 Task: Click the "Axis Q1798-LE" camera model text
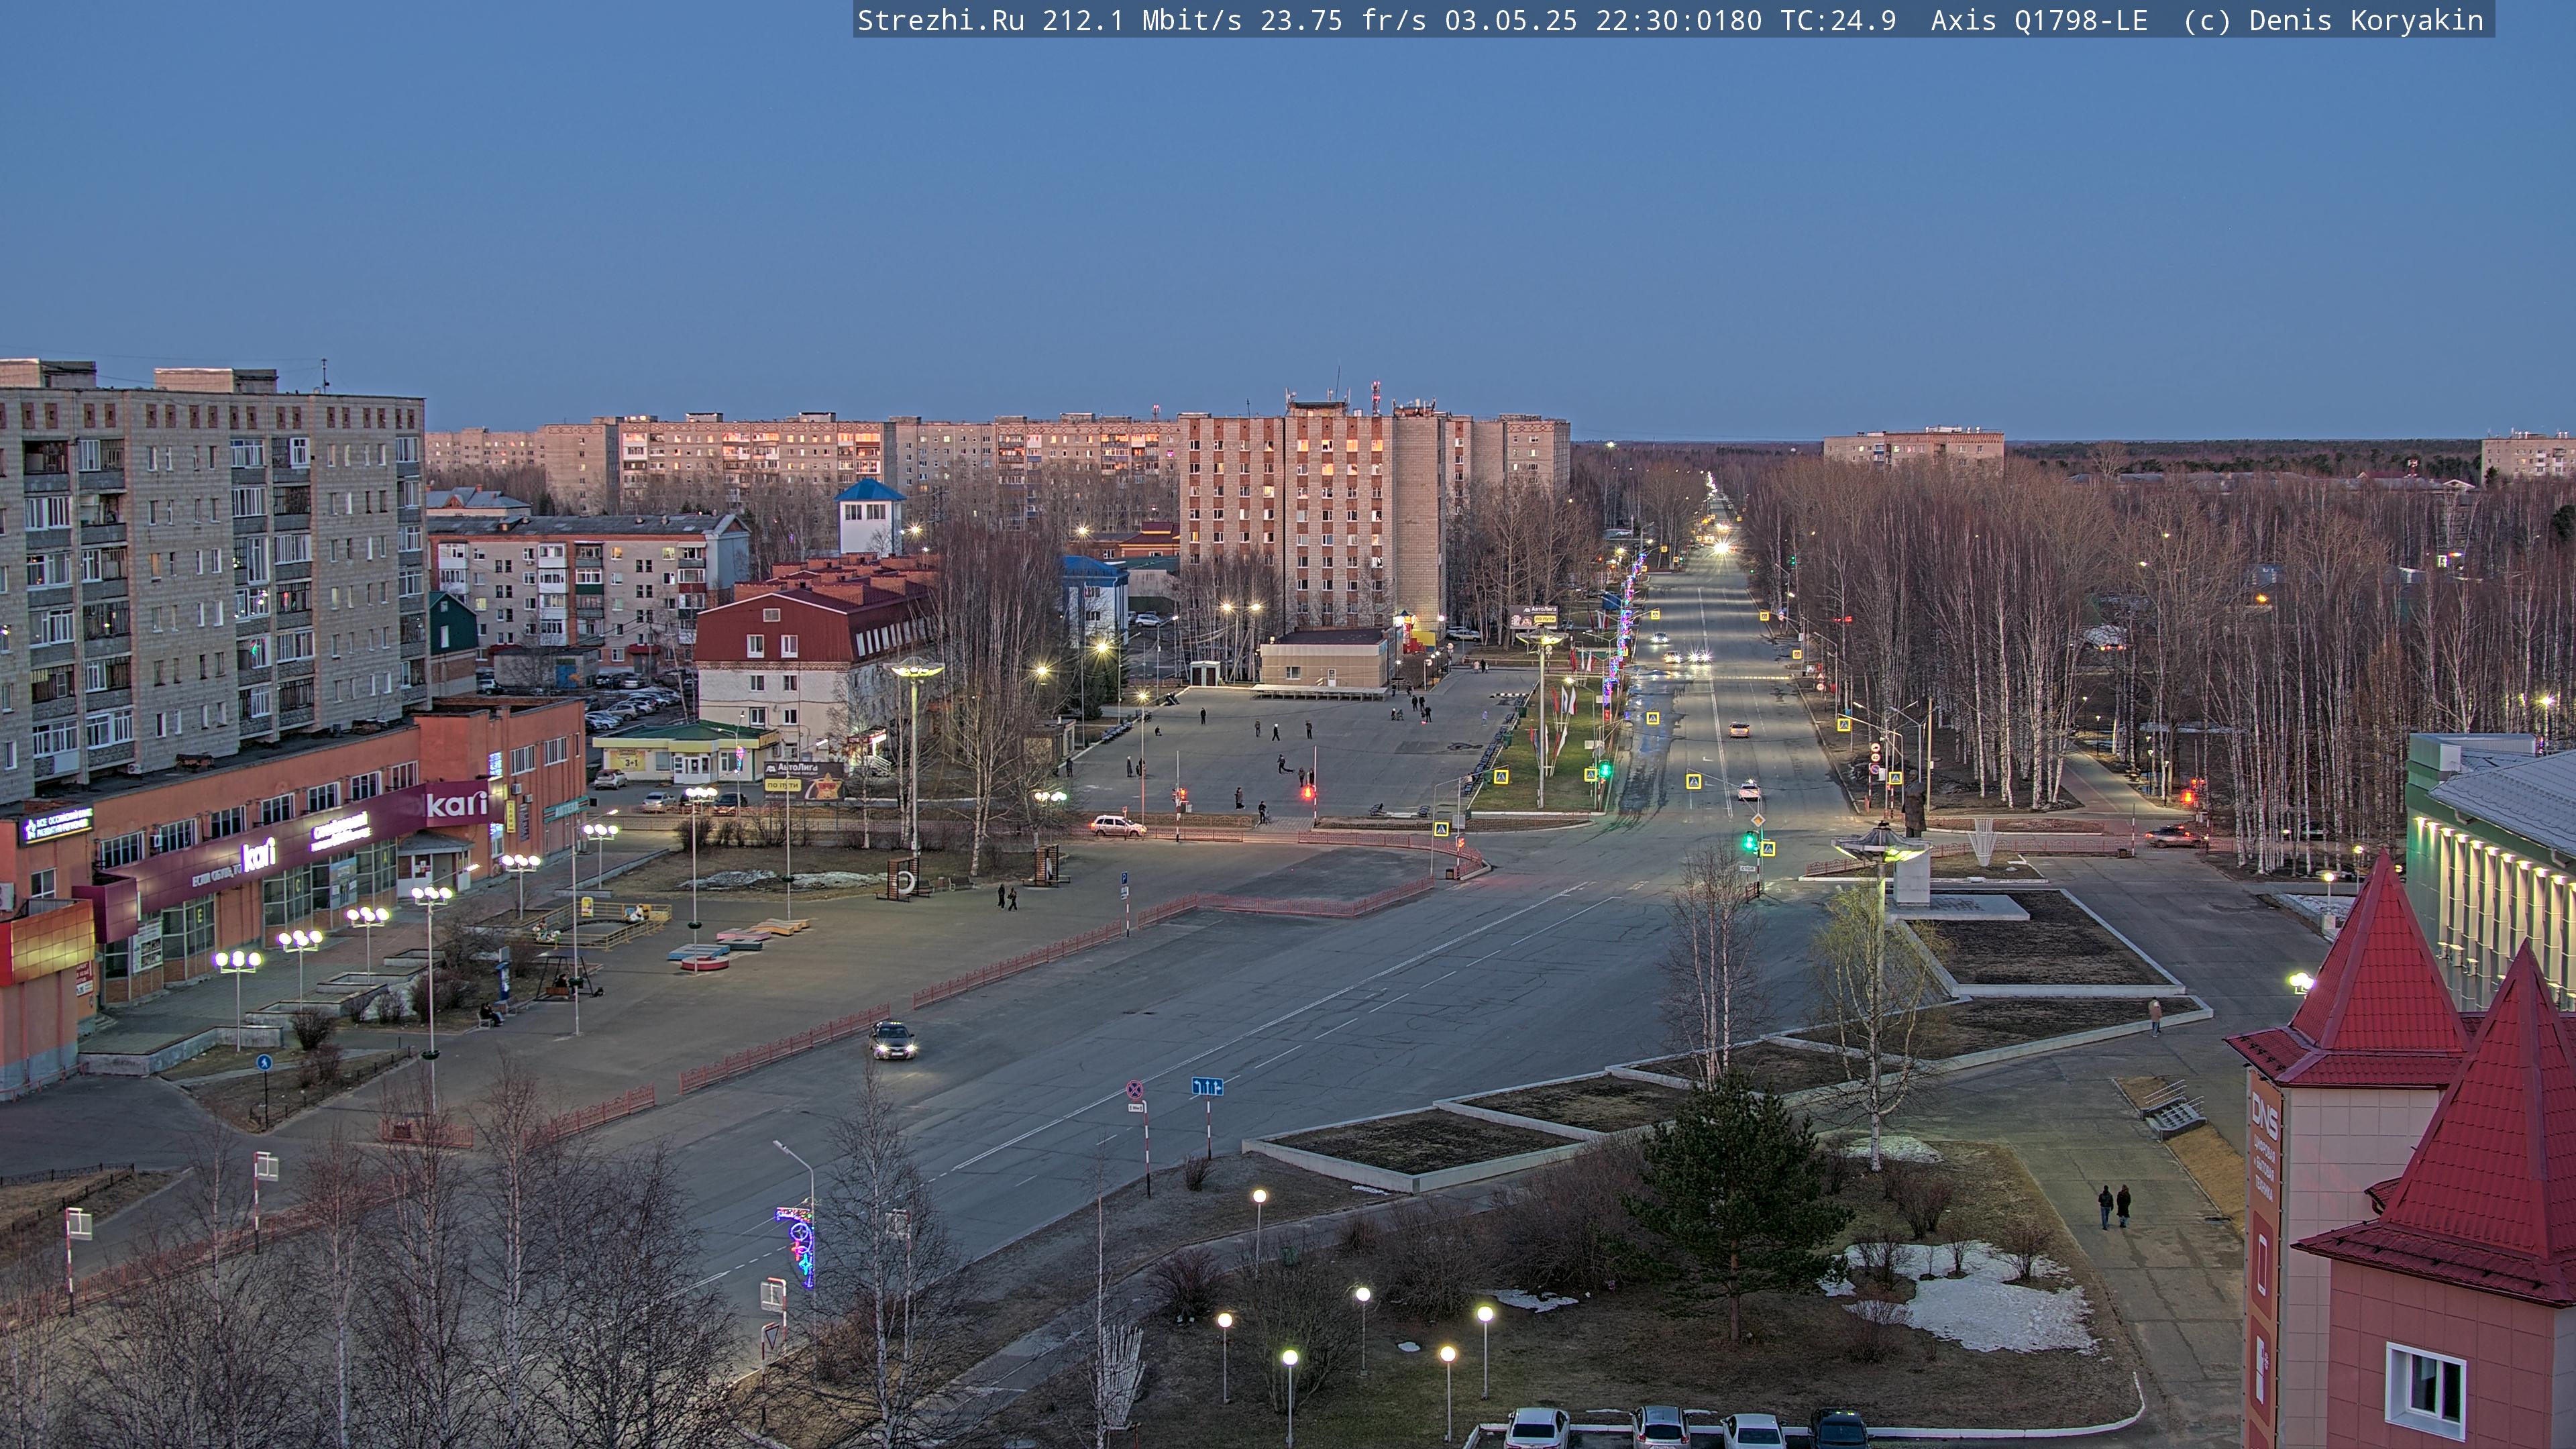click(x=2039, y=20)
